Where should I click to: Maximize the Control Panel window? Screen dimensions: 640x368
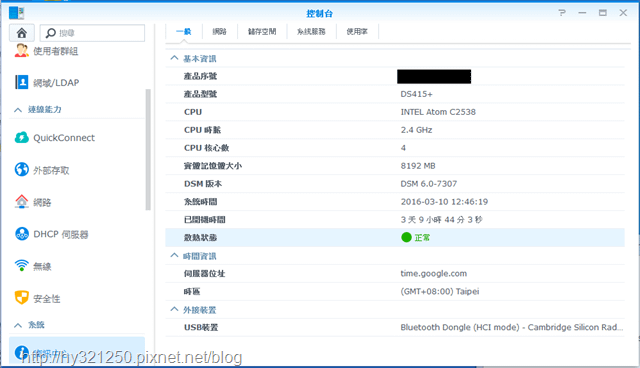[602, 13]
